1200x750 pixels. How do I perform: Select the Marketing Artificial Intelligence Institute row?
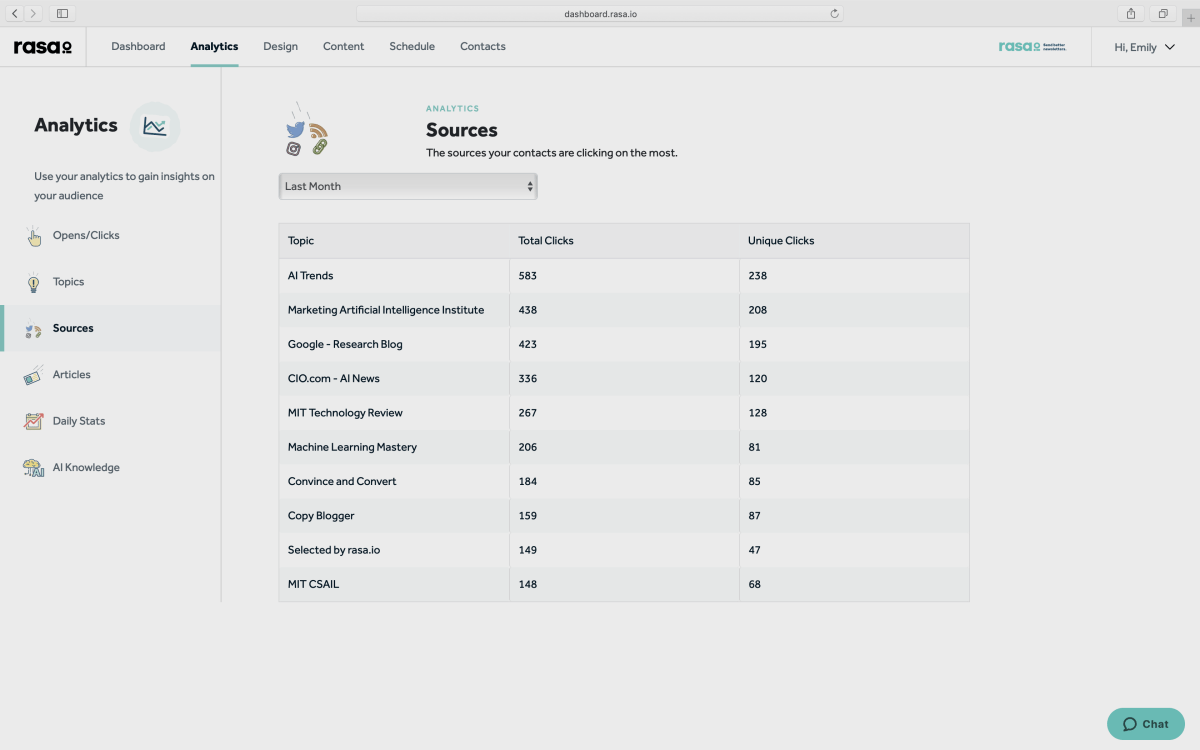pos(624,310)
